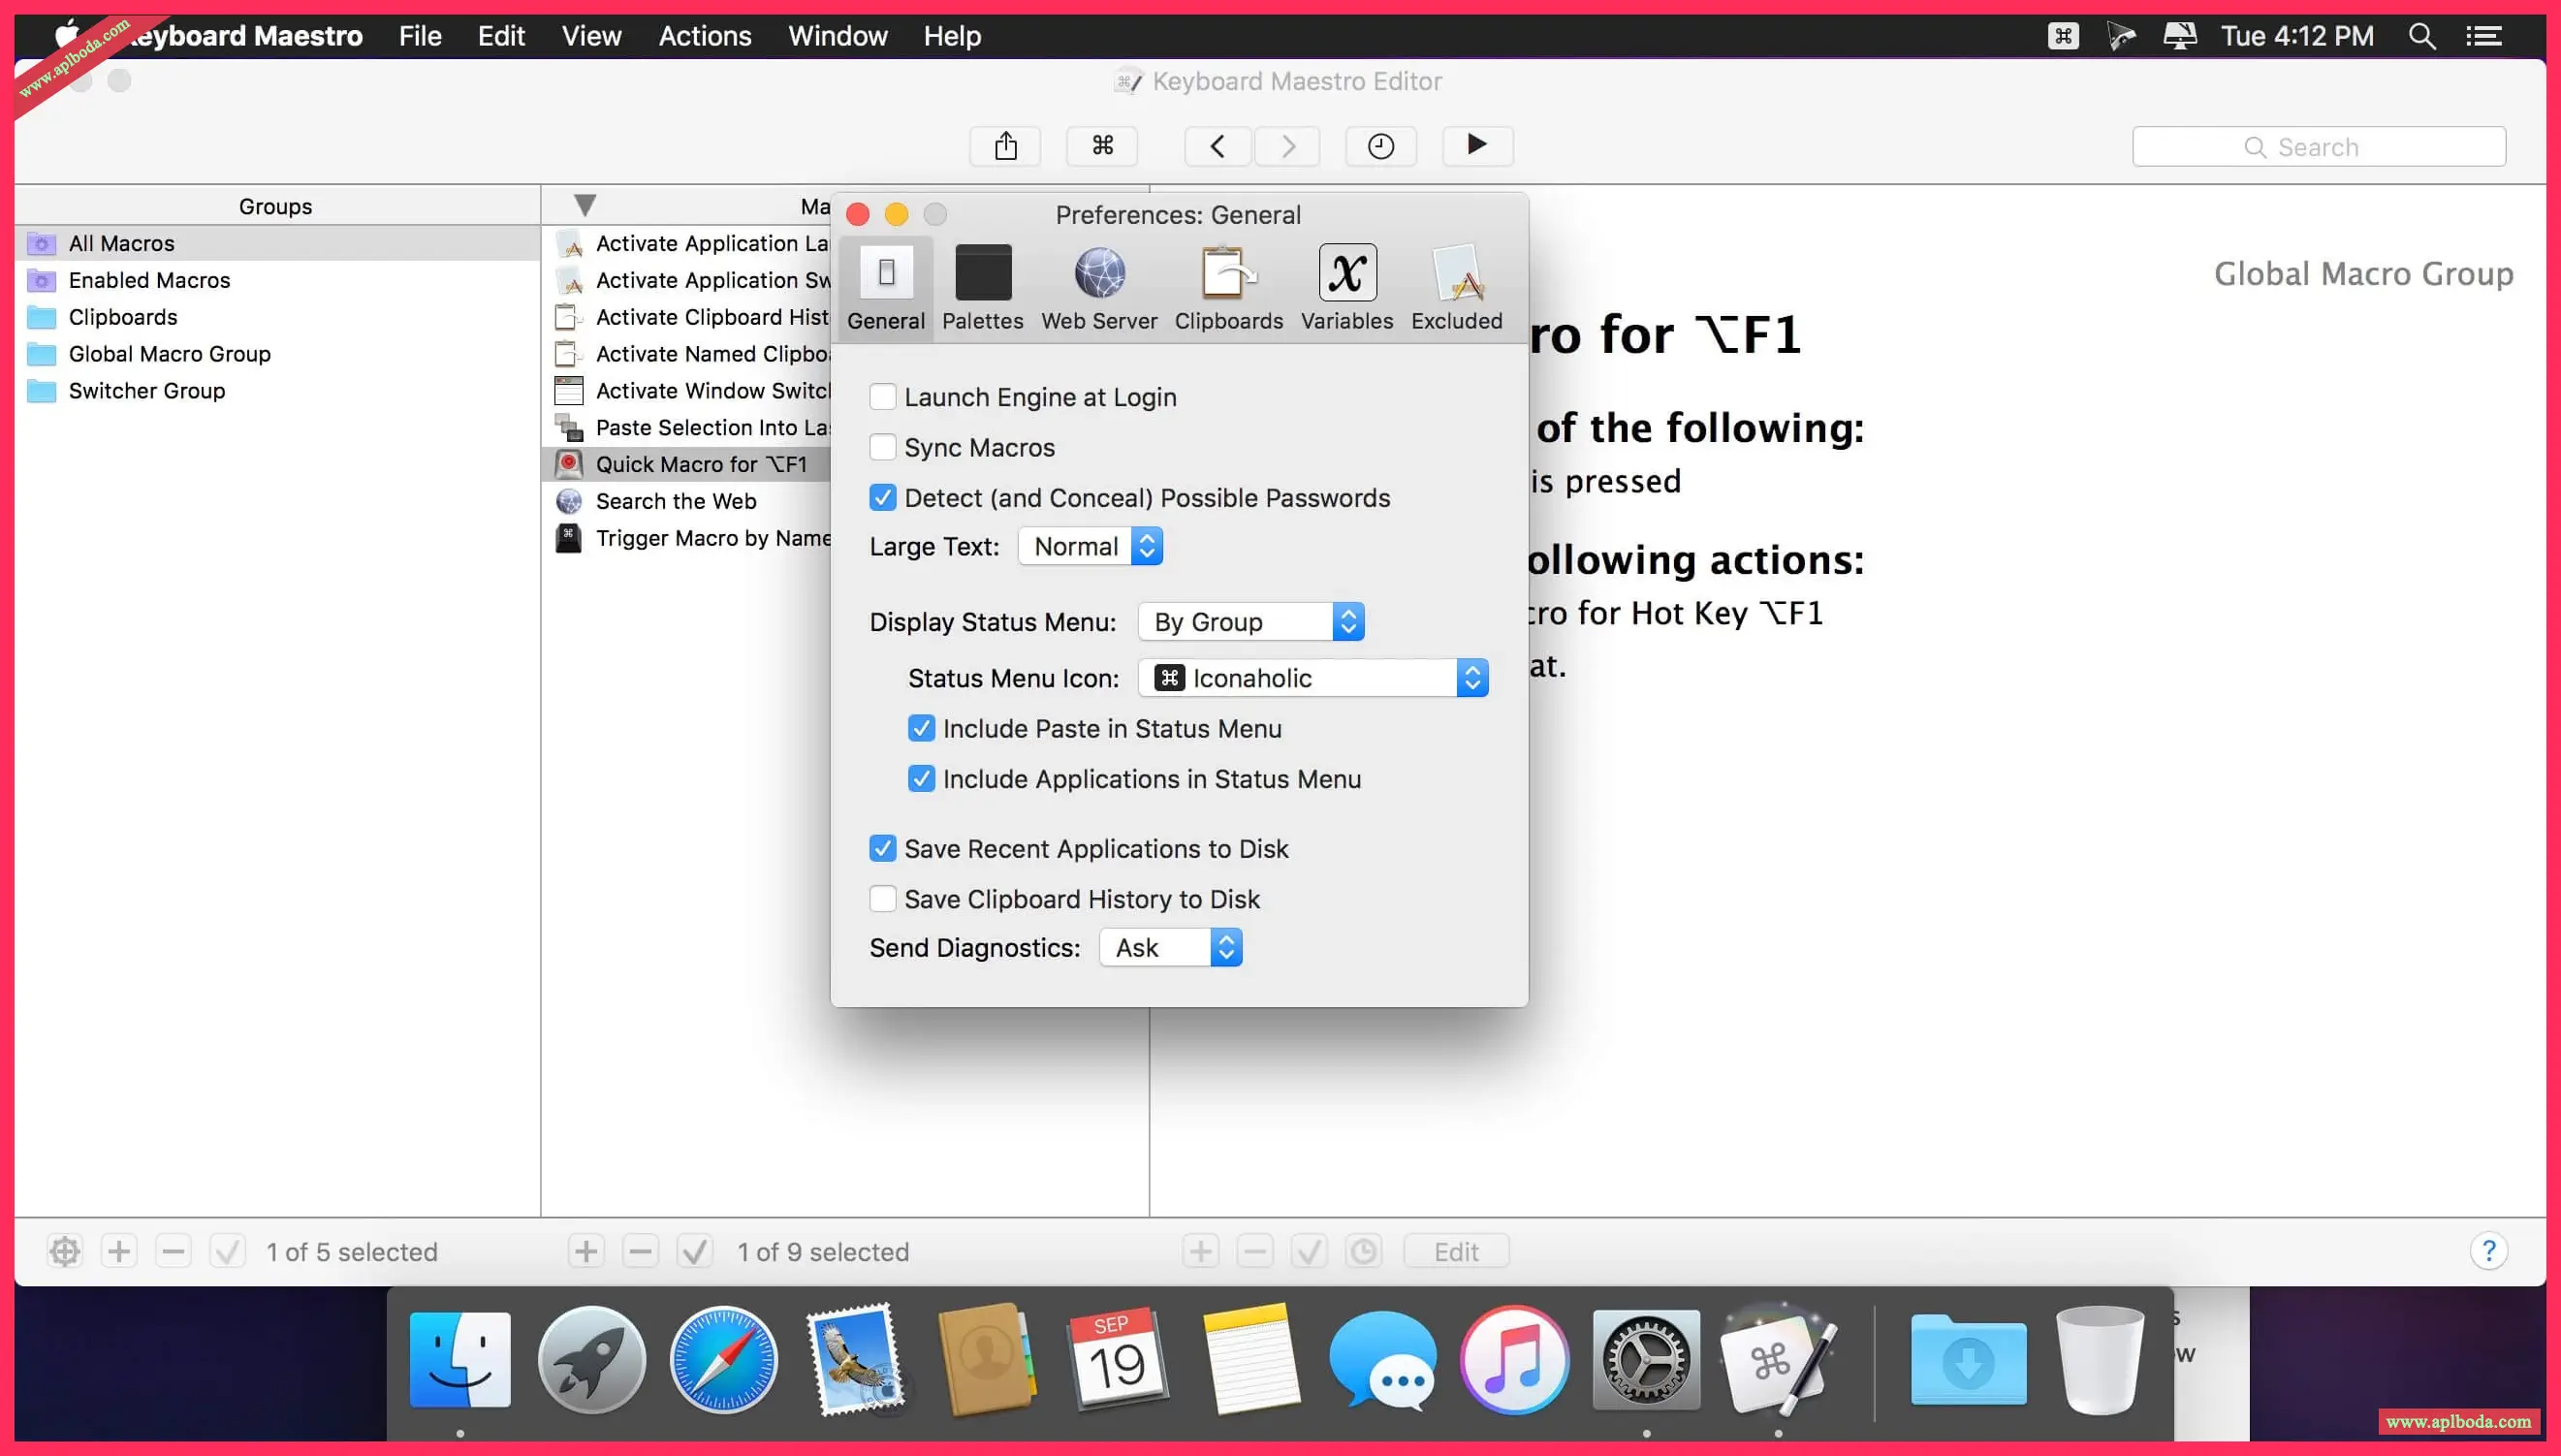The width and height of the screenshot is (2561, 1456).
Task: Click the editor Search field
Action: [x=2318, y=147]
